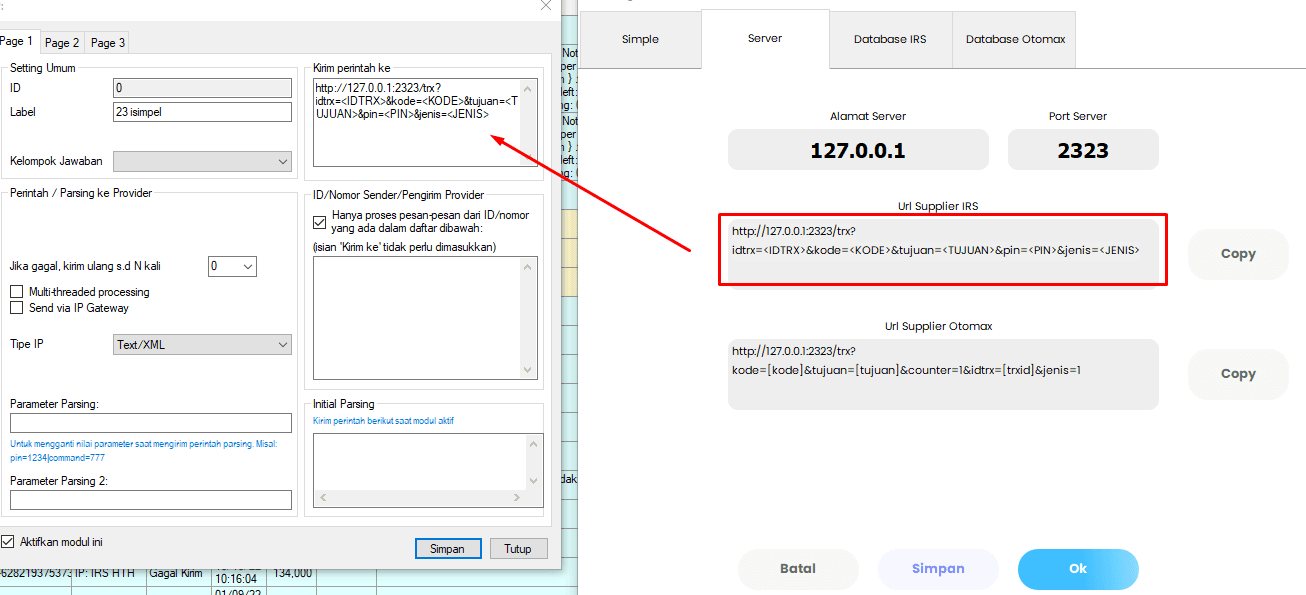Click the Label input field

point(202,112)
